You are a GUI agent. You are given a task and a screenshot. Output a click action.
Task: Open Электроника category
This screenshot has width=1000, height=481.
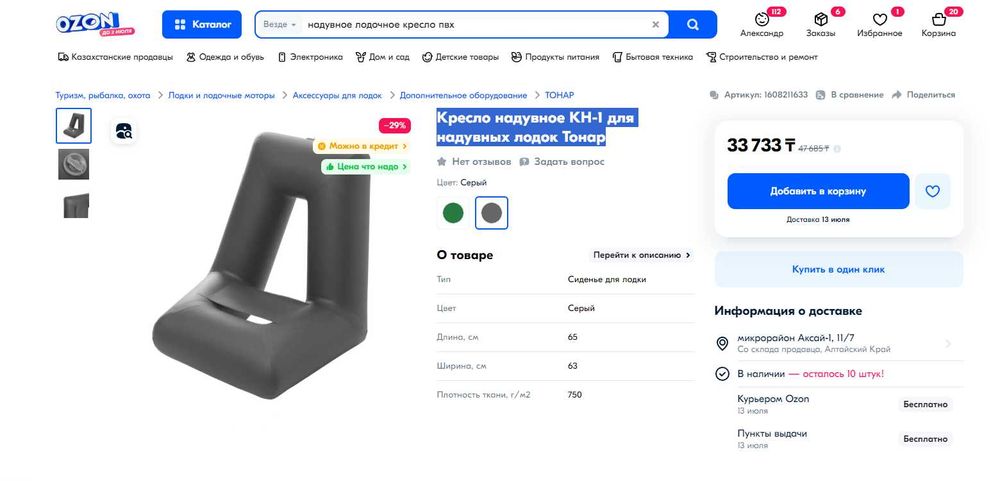[311, 57]
